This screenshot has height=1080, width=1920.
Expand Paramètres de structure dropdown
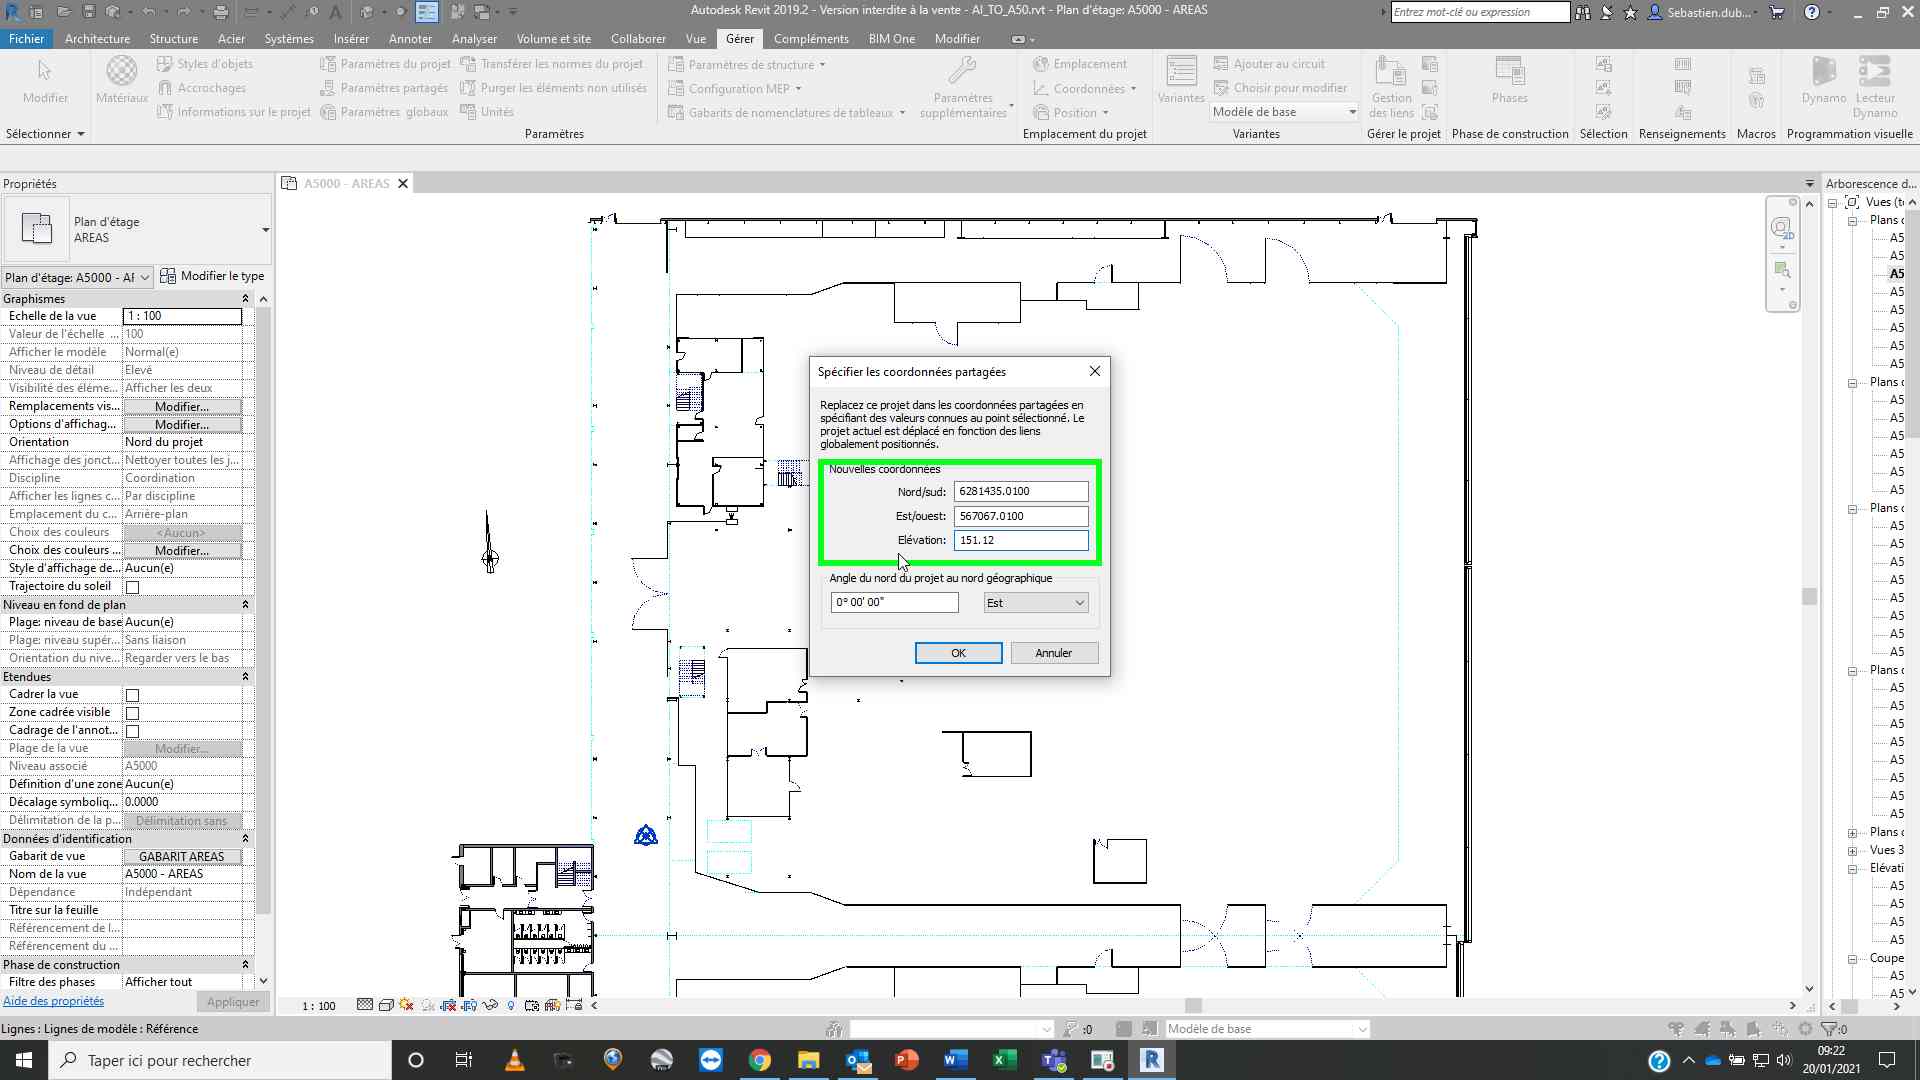[747, 64]
